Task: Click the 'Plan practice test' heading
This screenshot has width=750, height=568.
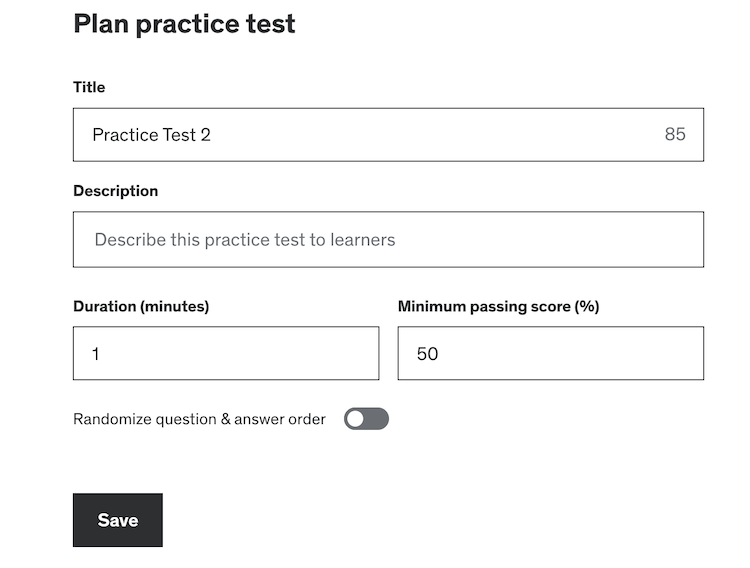Action: [x=184, y=24]
